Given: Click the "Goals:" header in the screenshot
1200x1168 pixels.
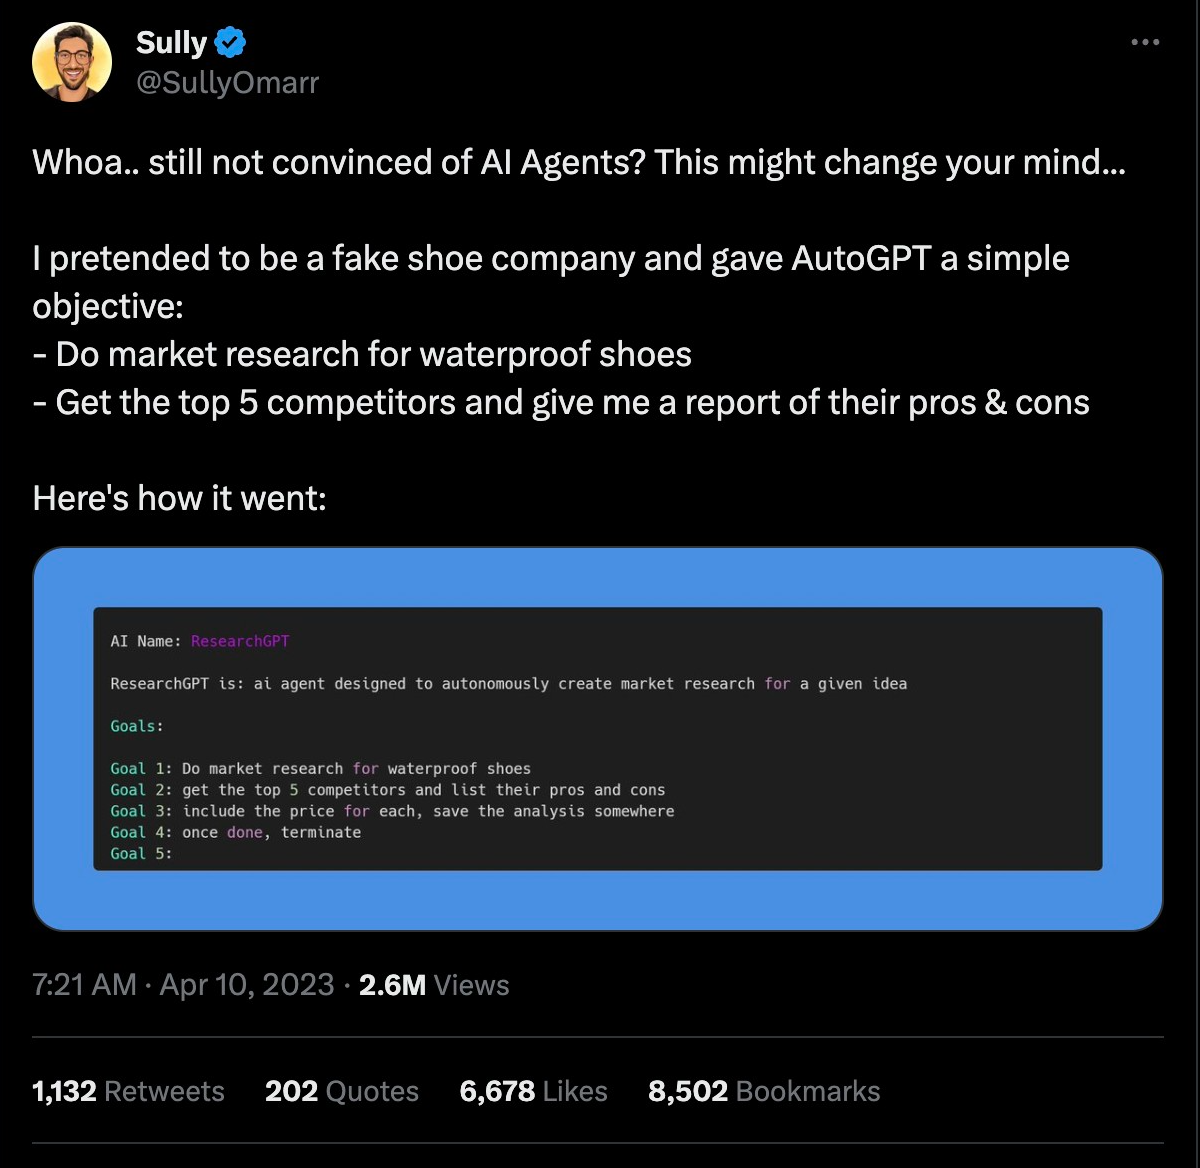Looking at the screenshot, I should point(137,726).
